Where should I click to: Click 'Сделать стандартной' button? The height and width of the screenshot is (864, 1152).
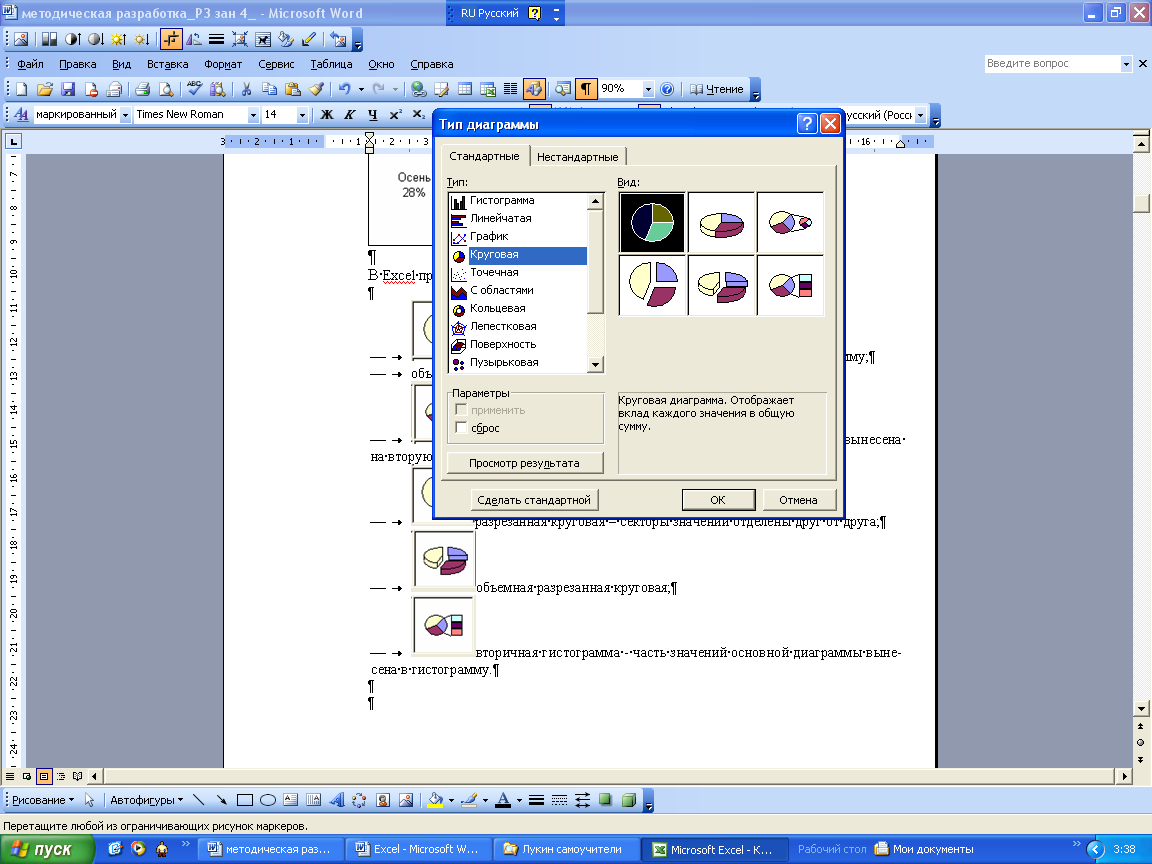534,500
